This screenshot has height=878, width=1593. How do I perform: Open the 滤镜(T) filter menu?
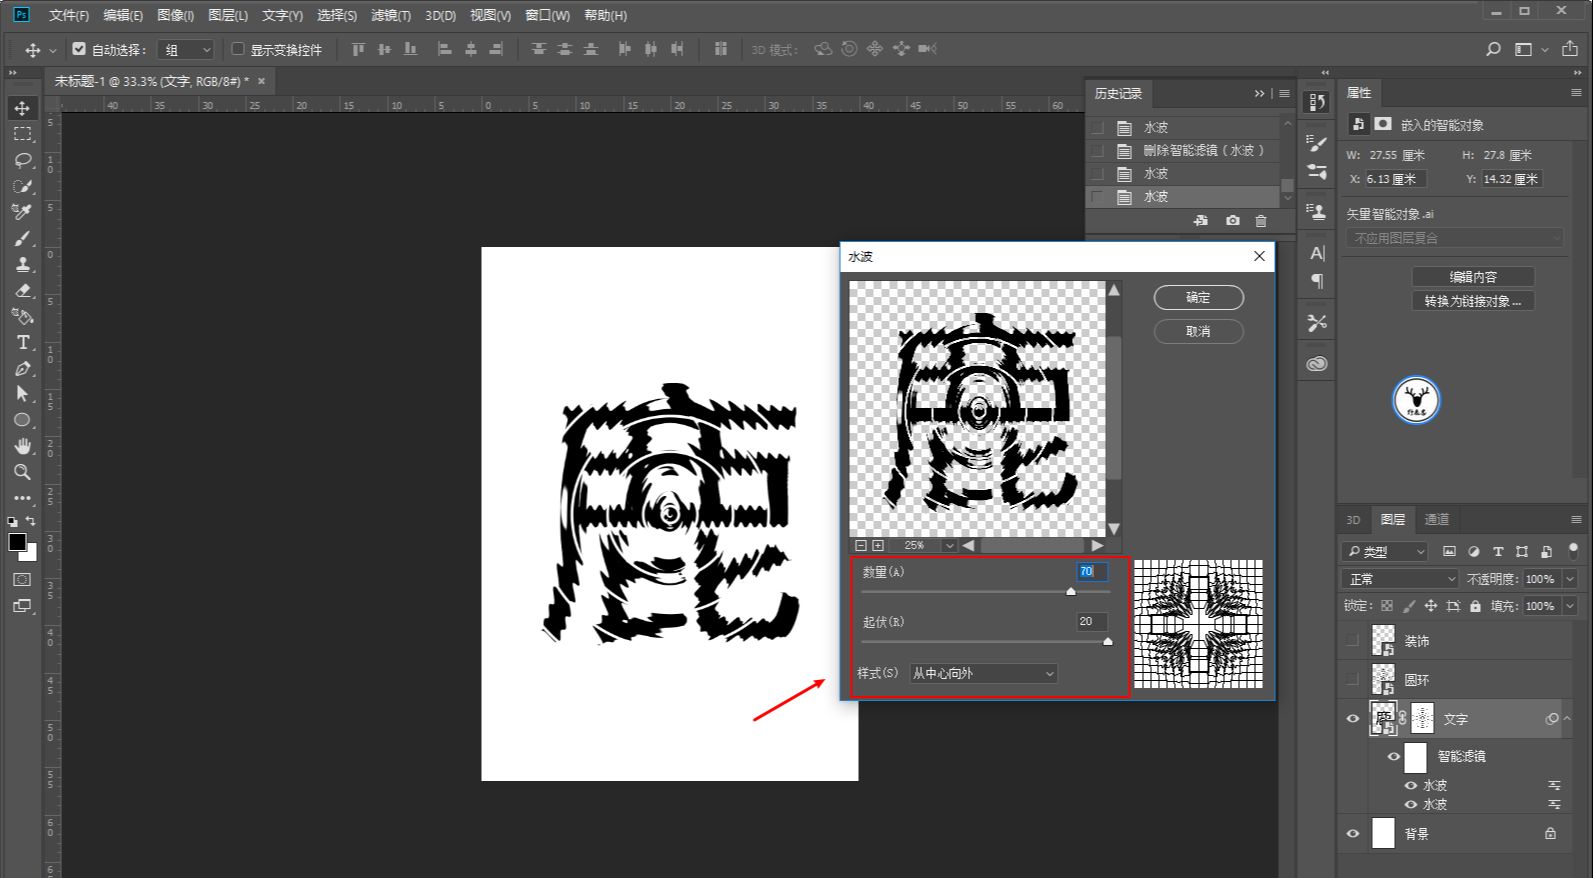coord(390,15)
